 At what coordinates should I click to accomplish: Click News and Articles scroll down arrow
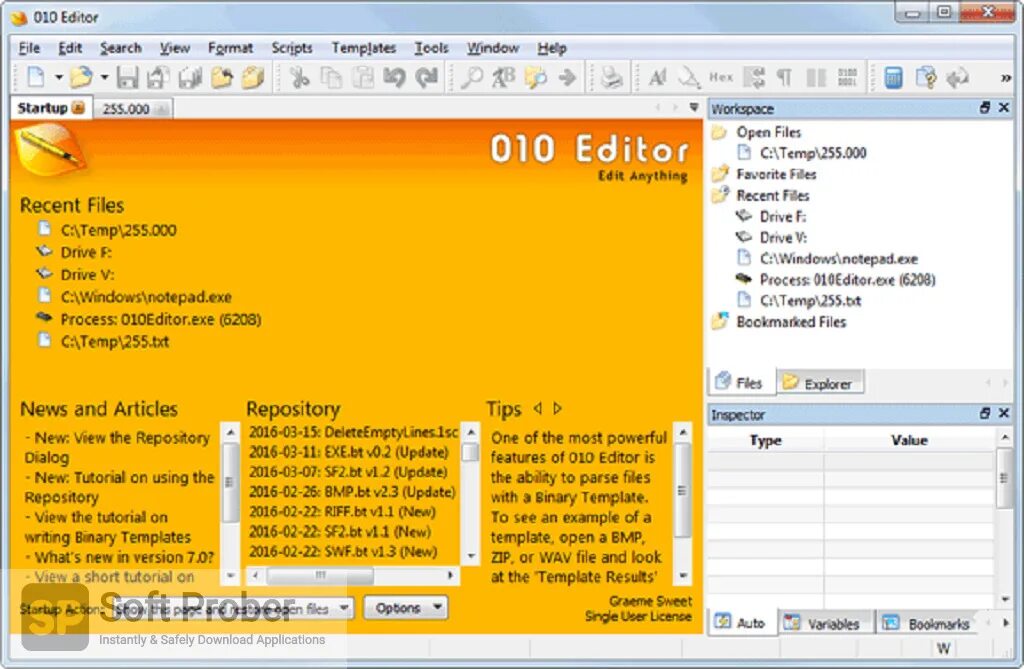(x=230, y=576)
